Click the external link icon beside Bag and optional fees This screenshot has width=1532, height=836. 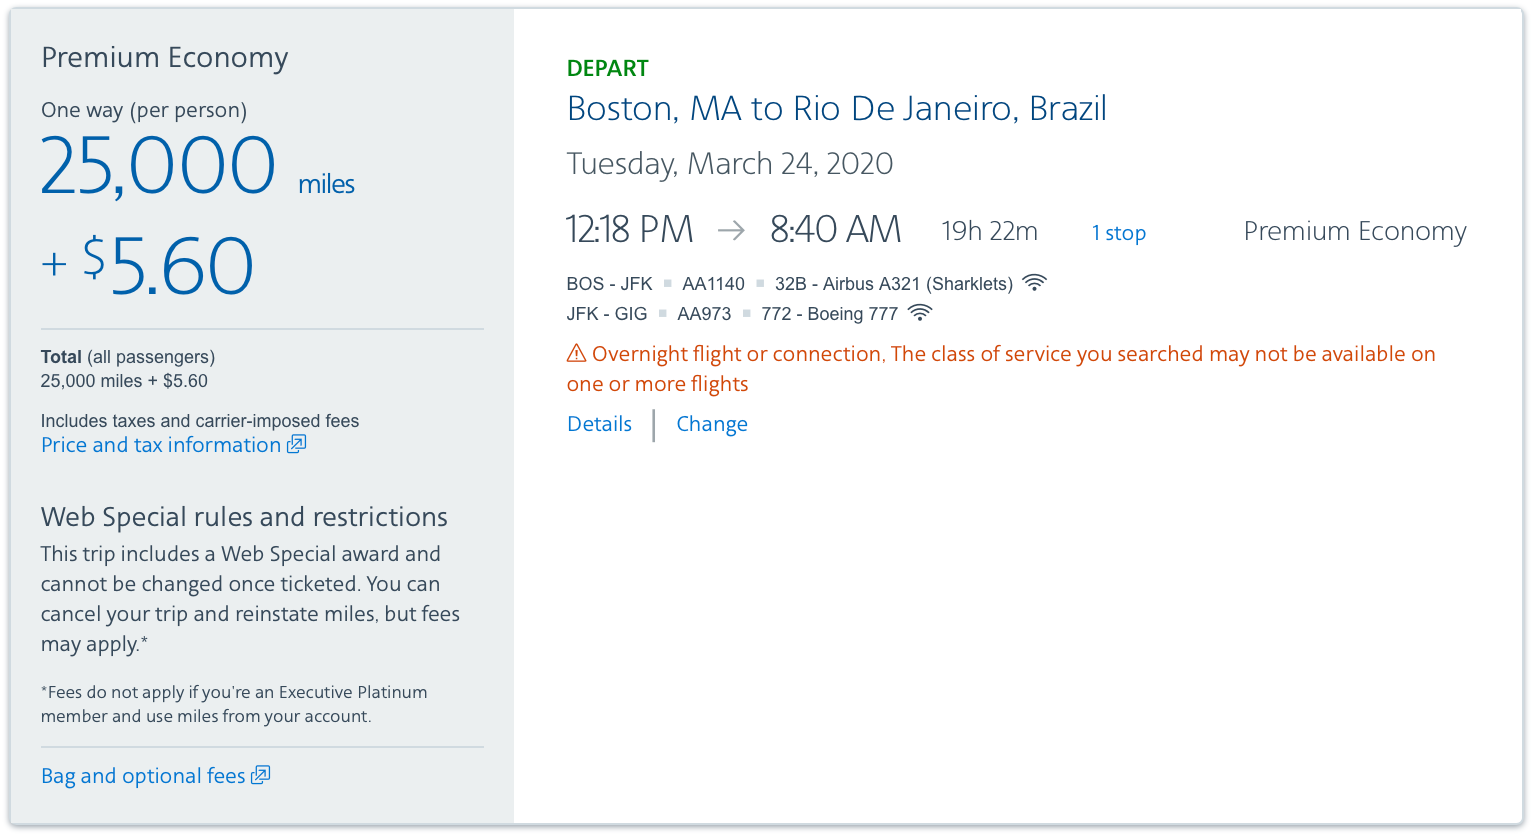261,775
